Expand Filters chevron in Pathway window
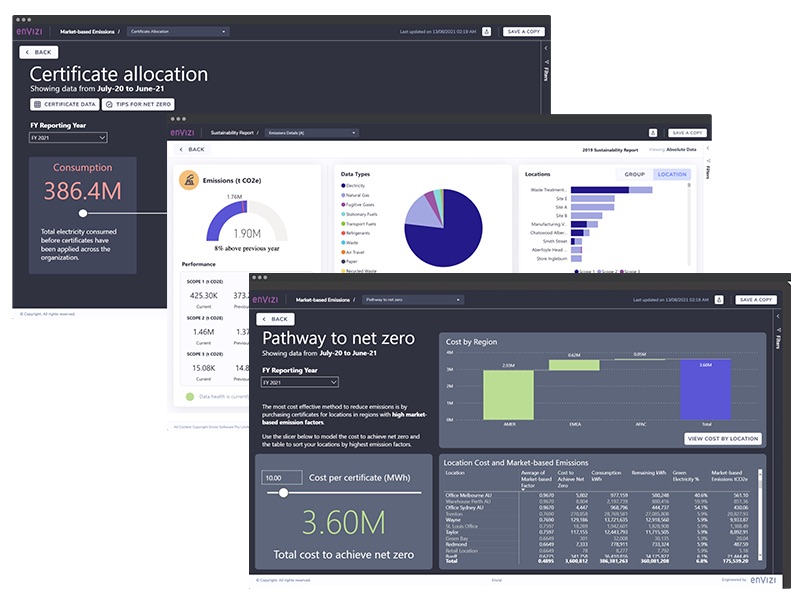800x600 pixels. (778, 316)
